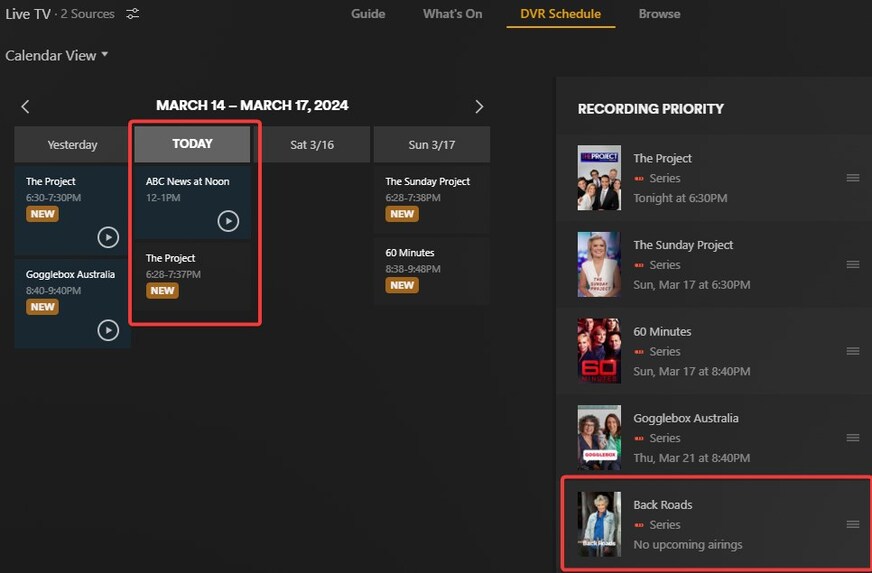Go to the previous date range
The image size is (872, 573).
click(25, 107)
